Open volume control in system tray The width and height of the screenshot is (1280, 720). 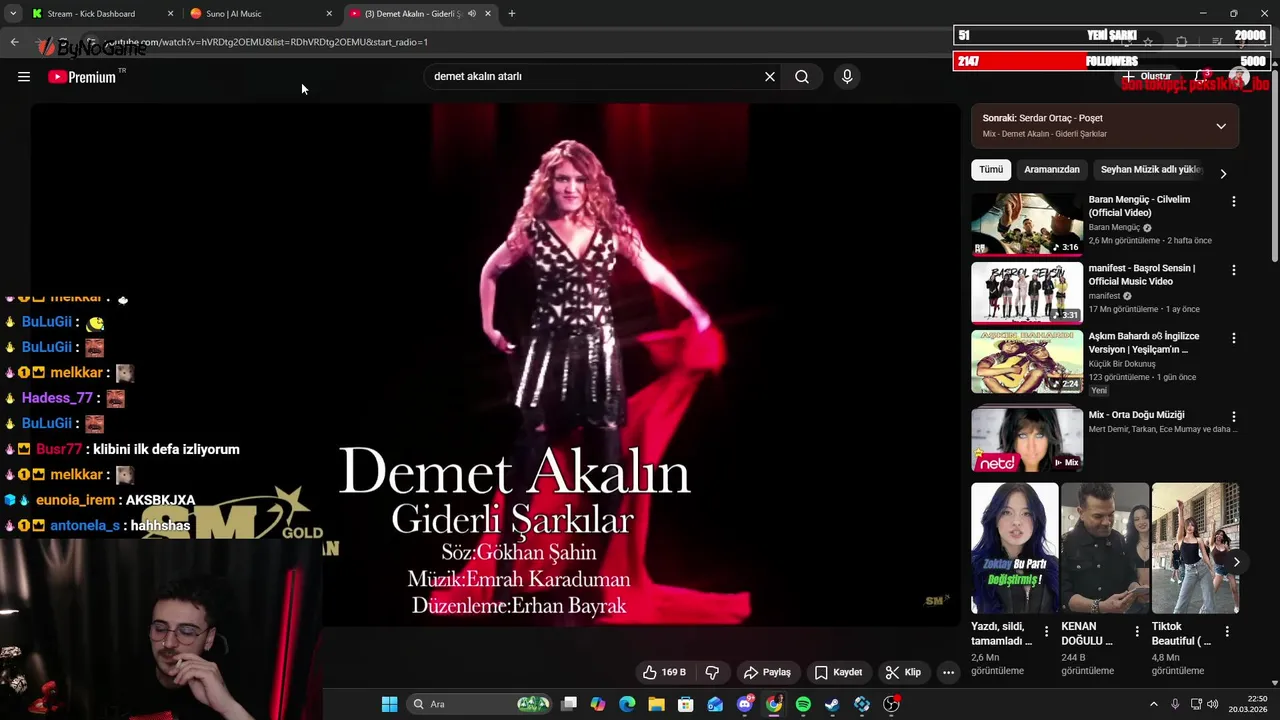click(x=1213, y=704)
